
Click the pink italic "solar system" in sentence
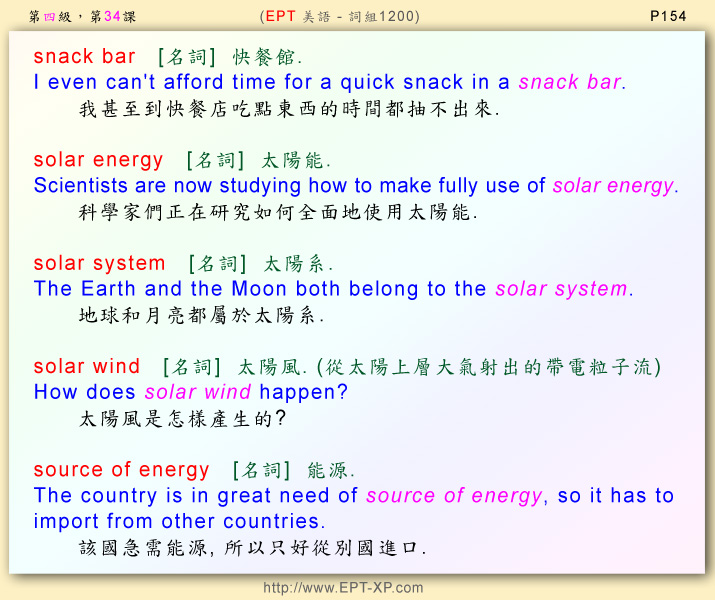pyautogui.click(x=562, y=289)
